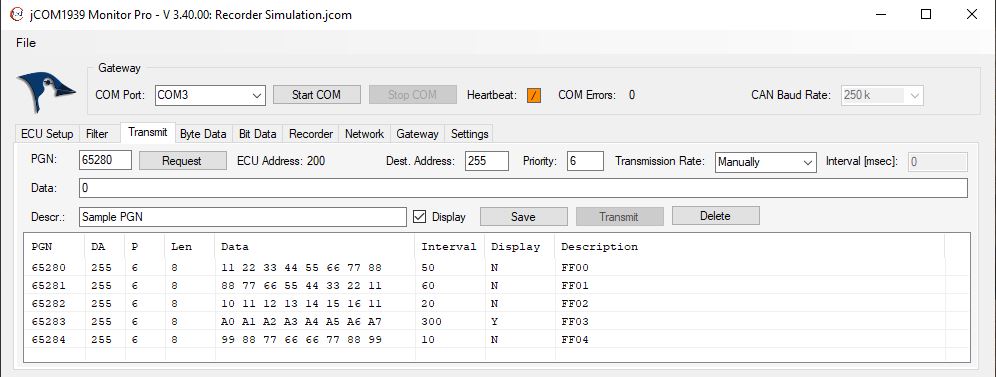Click the Descr. field with Sample PGN
This screenshot has width=996, height=377.
[243, 216]
